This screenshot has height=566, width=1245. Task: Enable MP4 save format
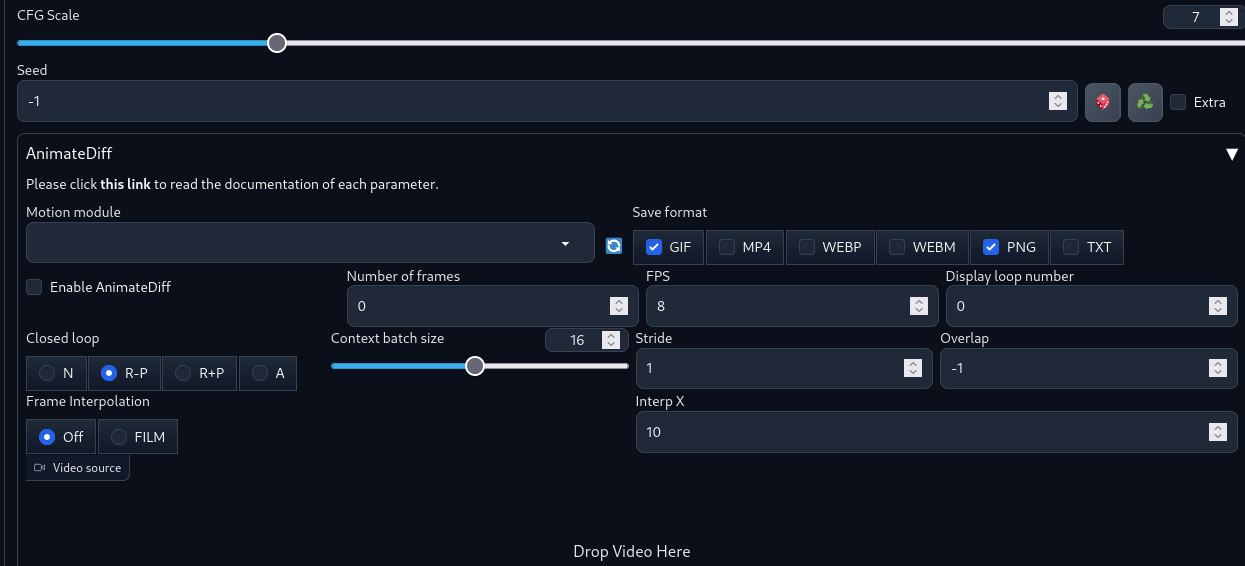coord(727,247)
